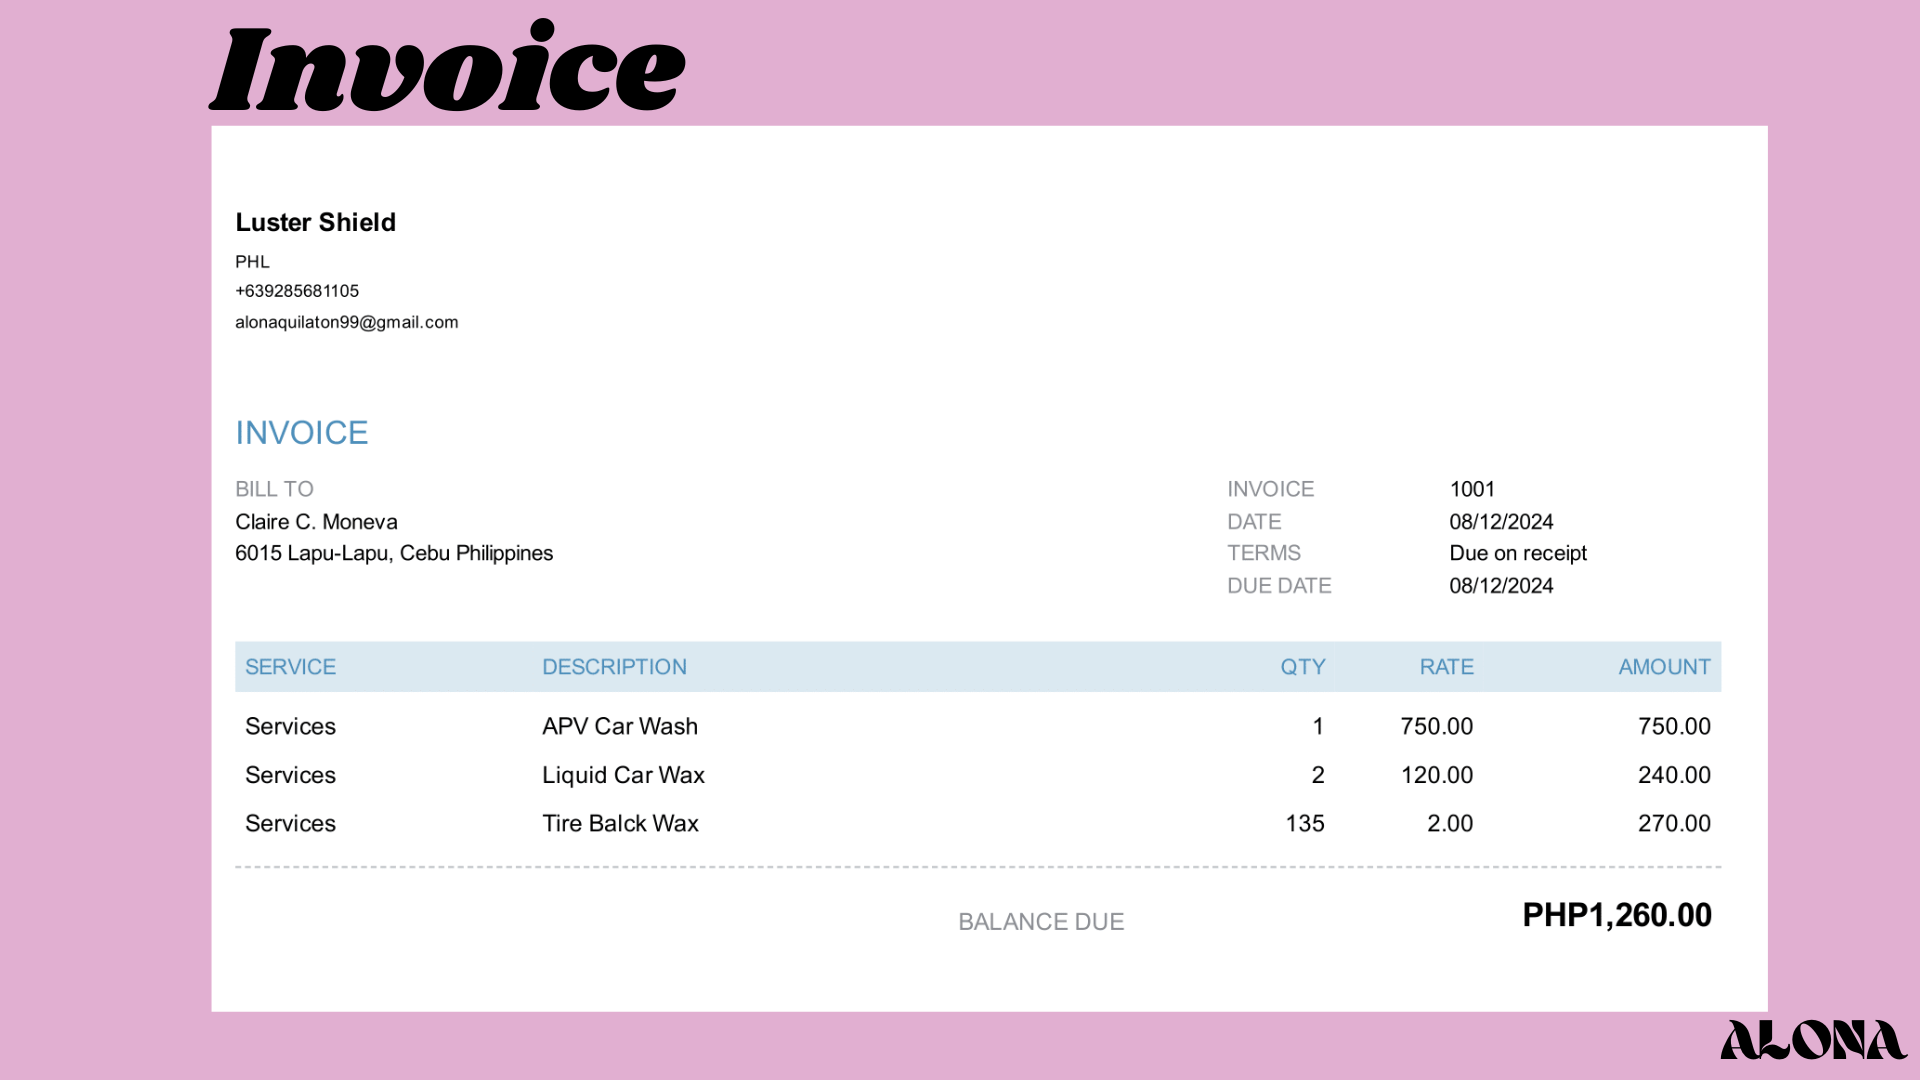Image resolution: width=1920 pixels, height=1080 pixels.
Task: Click the BALANCE DUE label
Action: click(x=1040, y=922)
